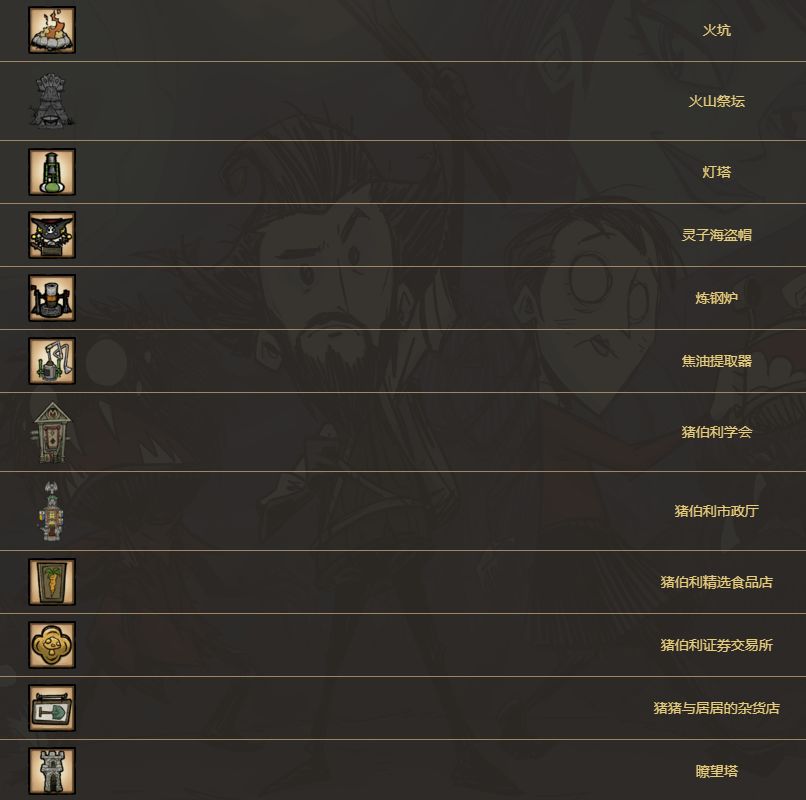Viewport: 806px width, 800px height.
Task: Select the city hall building icon
Action: tap(51, 511)
